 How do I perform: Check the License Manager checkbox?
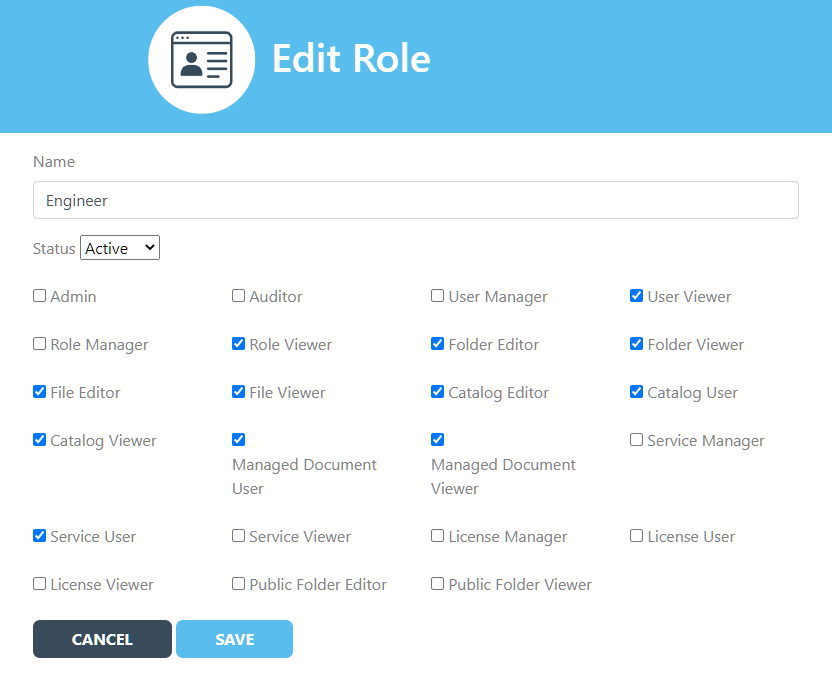437,535
